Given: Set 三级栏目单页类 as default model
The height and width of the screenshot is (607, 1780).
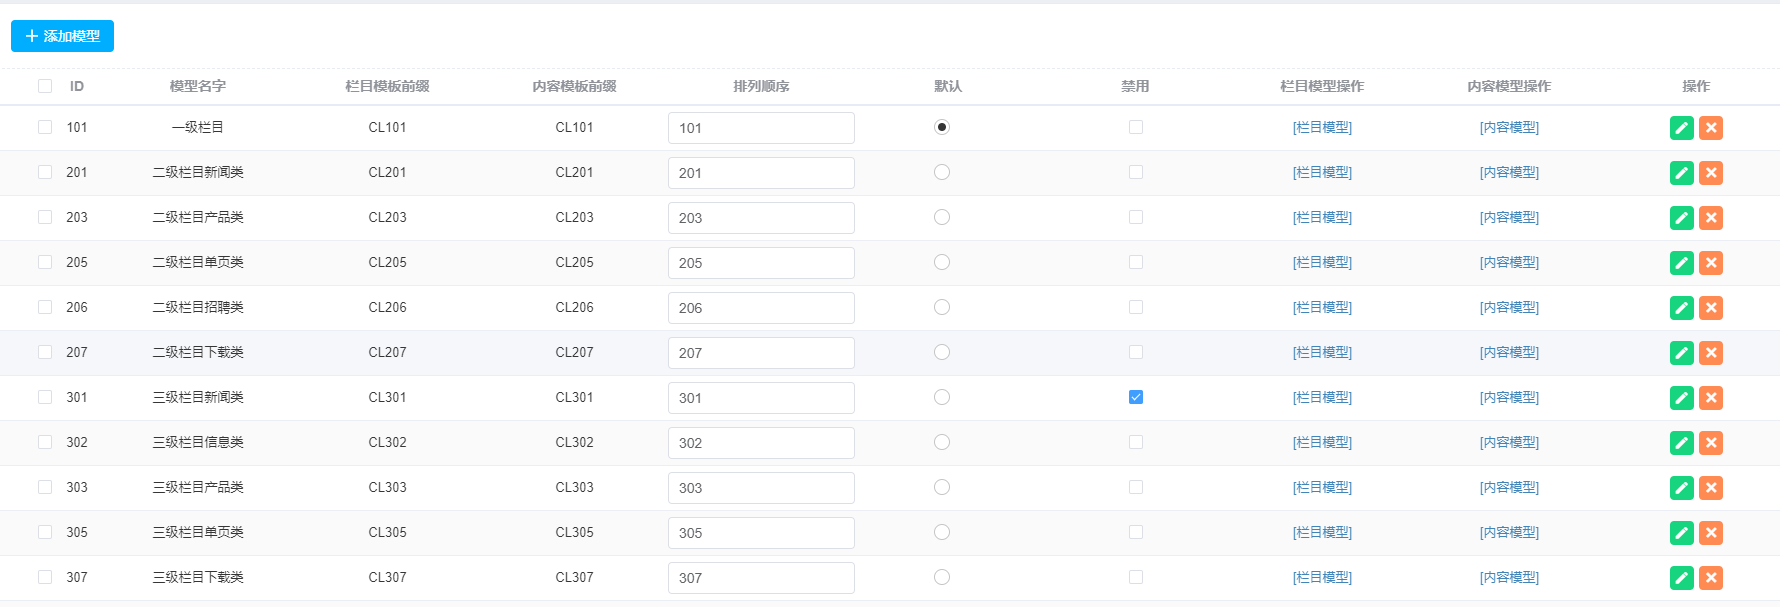Looking at the screenshot, I should click(942, 532).
